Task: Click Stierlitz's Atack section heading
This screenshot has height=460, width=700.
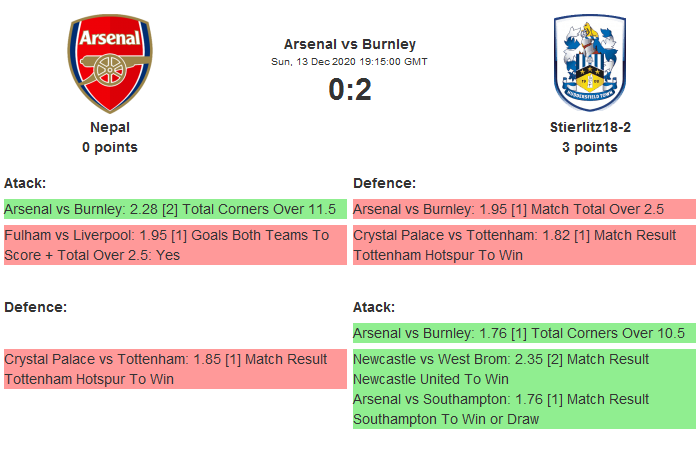Action: [x=374, y=307]
